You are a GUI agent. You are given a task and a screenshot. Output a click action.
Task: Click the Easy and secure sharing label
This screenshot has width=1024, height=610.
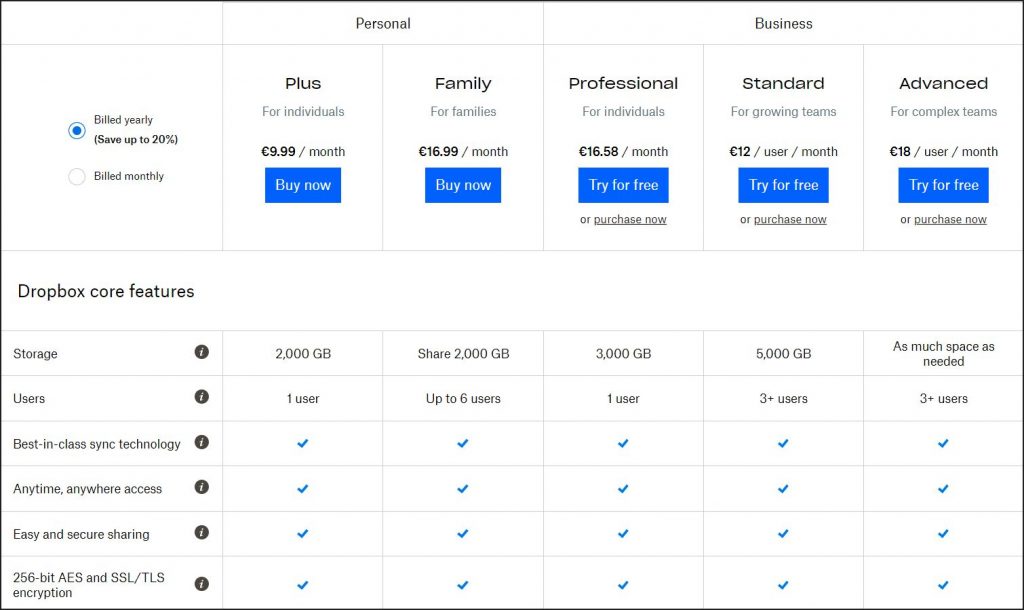coord(81,534)
